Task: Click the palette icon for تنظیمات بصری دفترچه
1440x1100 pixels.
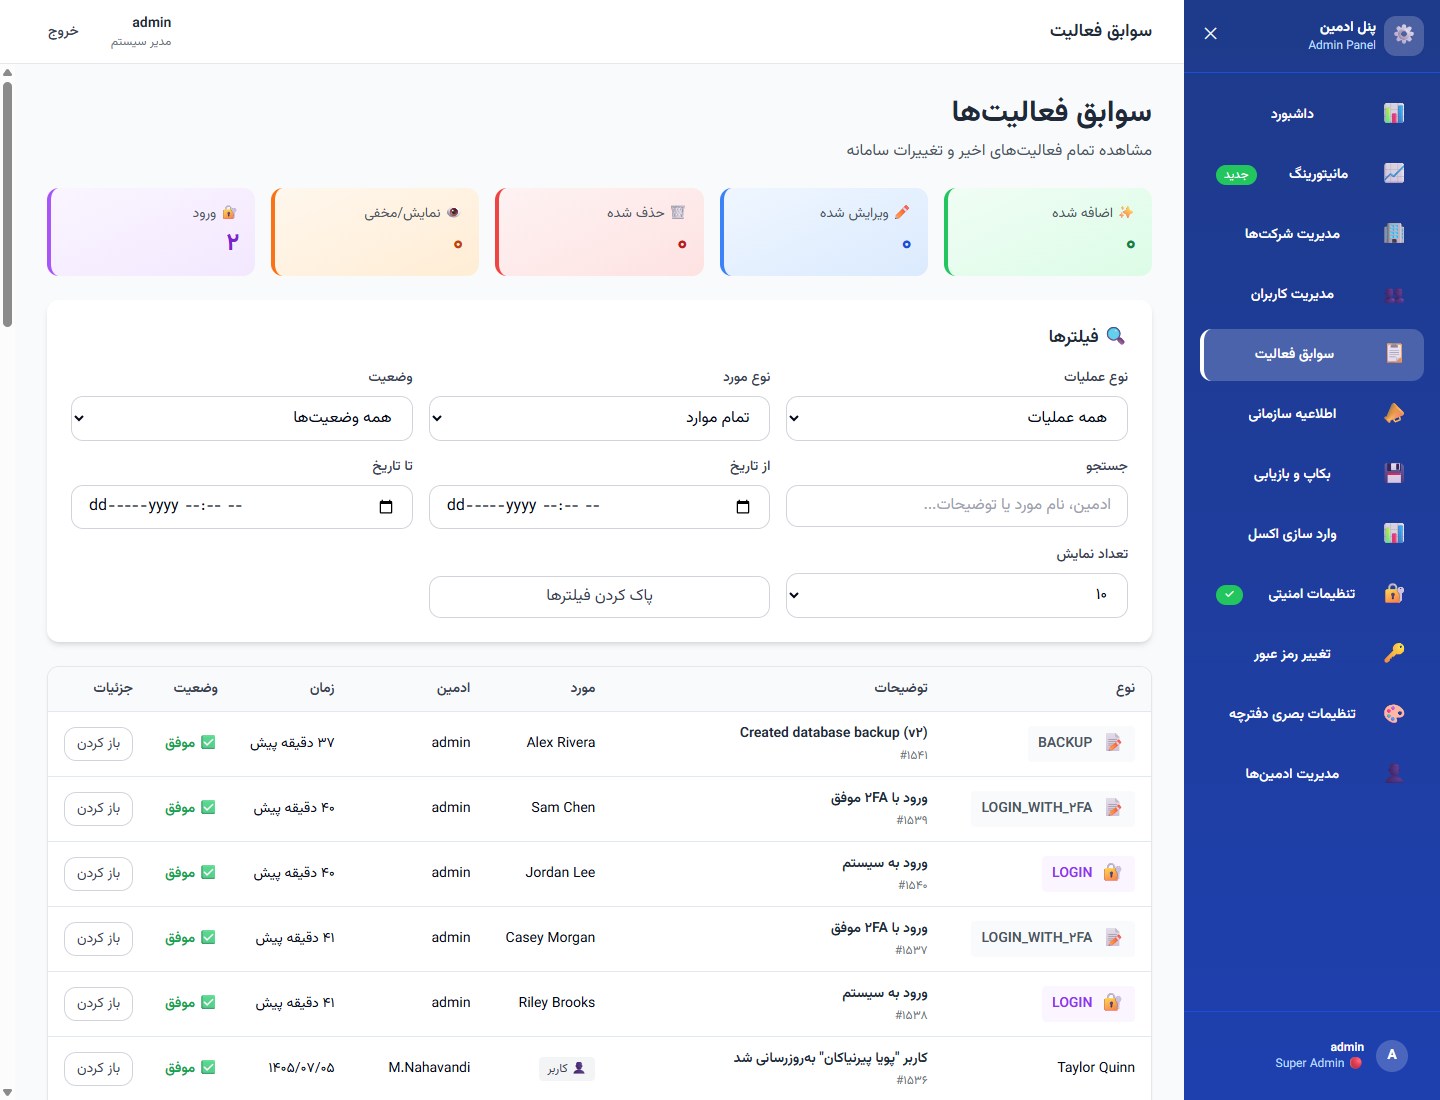Action: point(1394,714)
